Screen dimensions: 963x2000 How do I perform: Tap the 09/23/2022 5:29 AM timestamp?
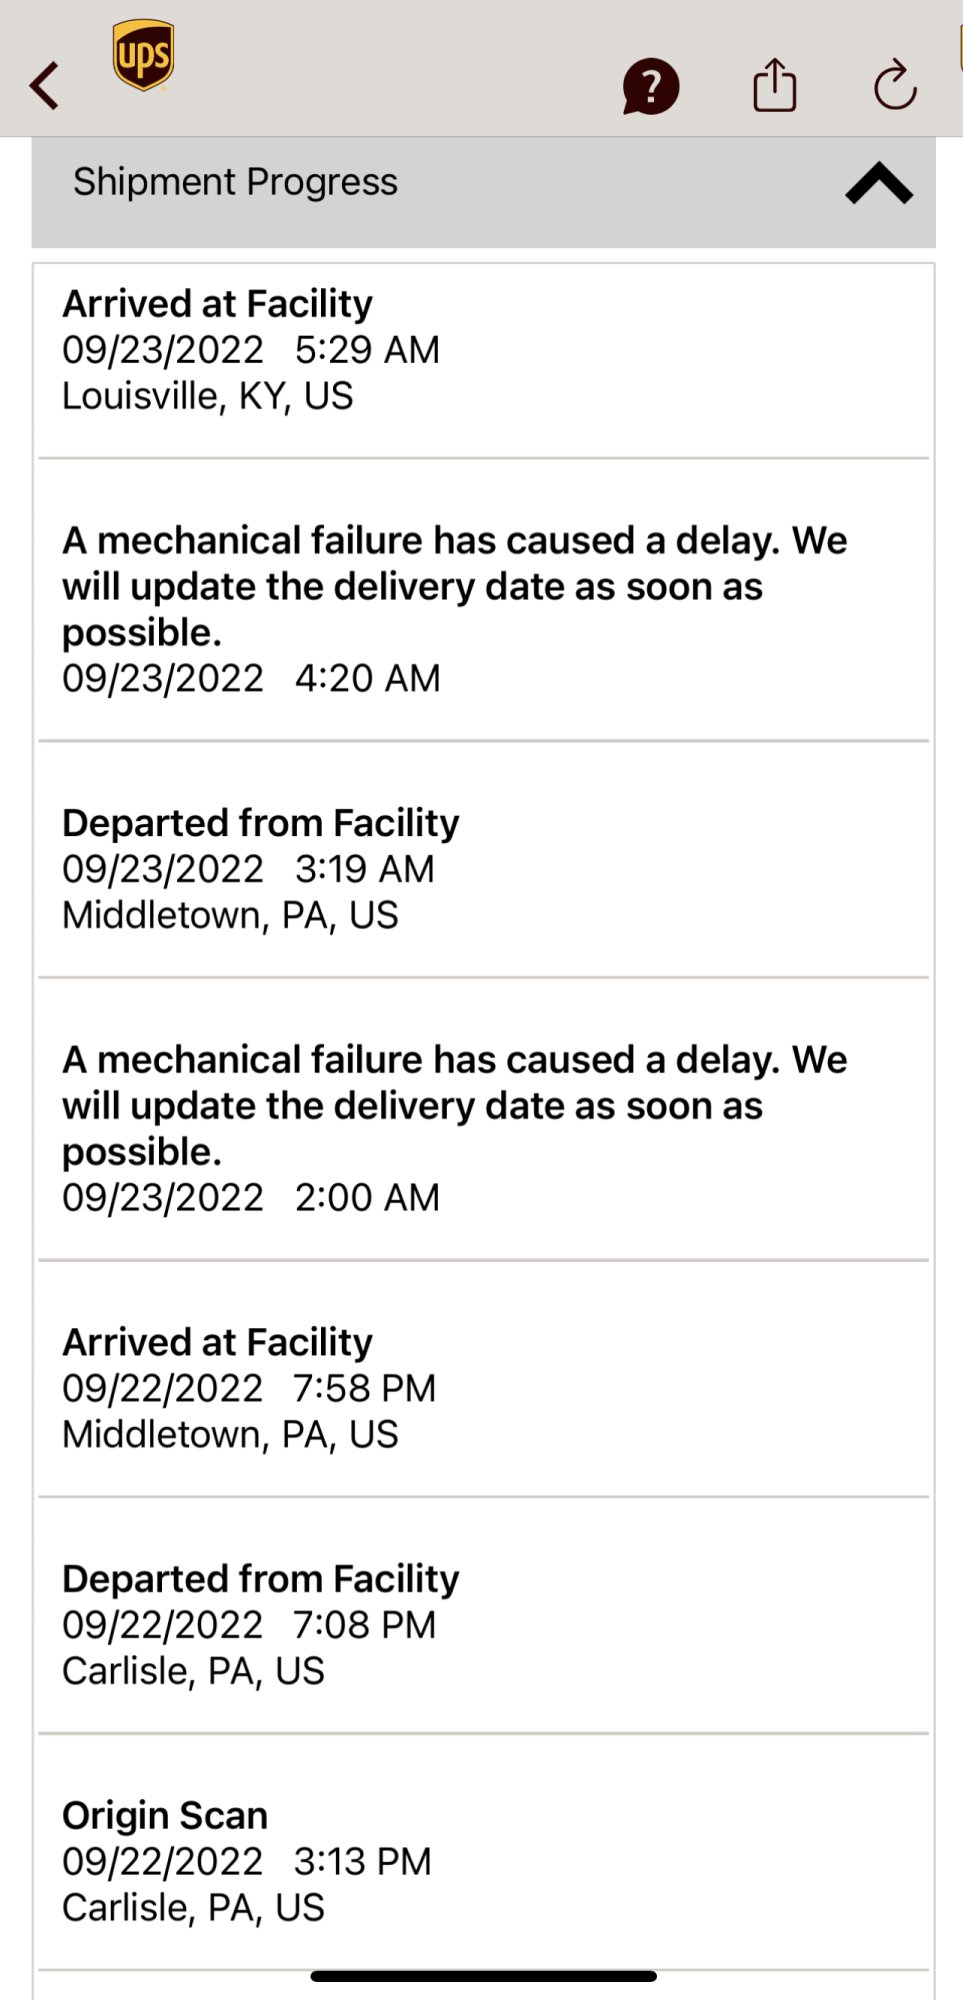point(250,350)
